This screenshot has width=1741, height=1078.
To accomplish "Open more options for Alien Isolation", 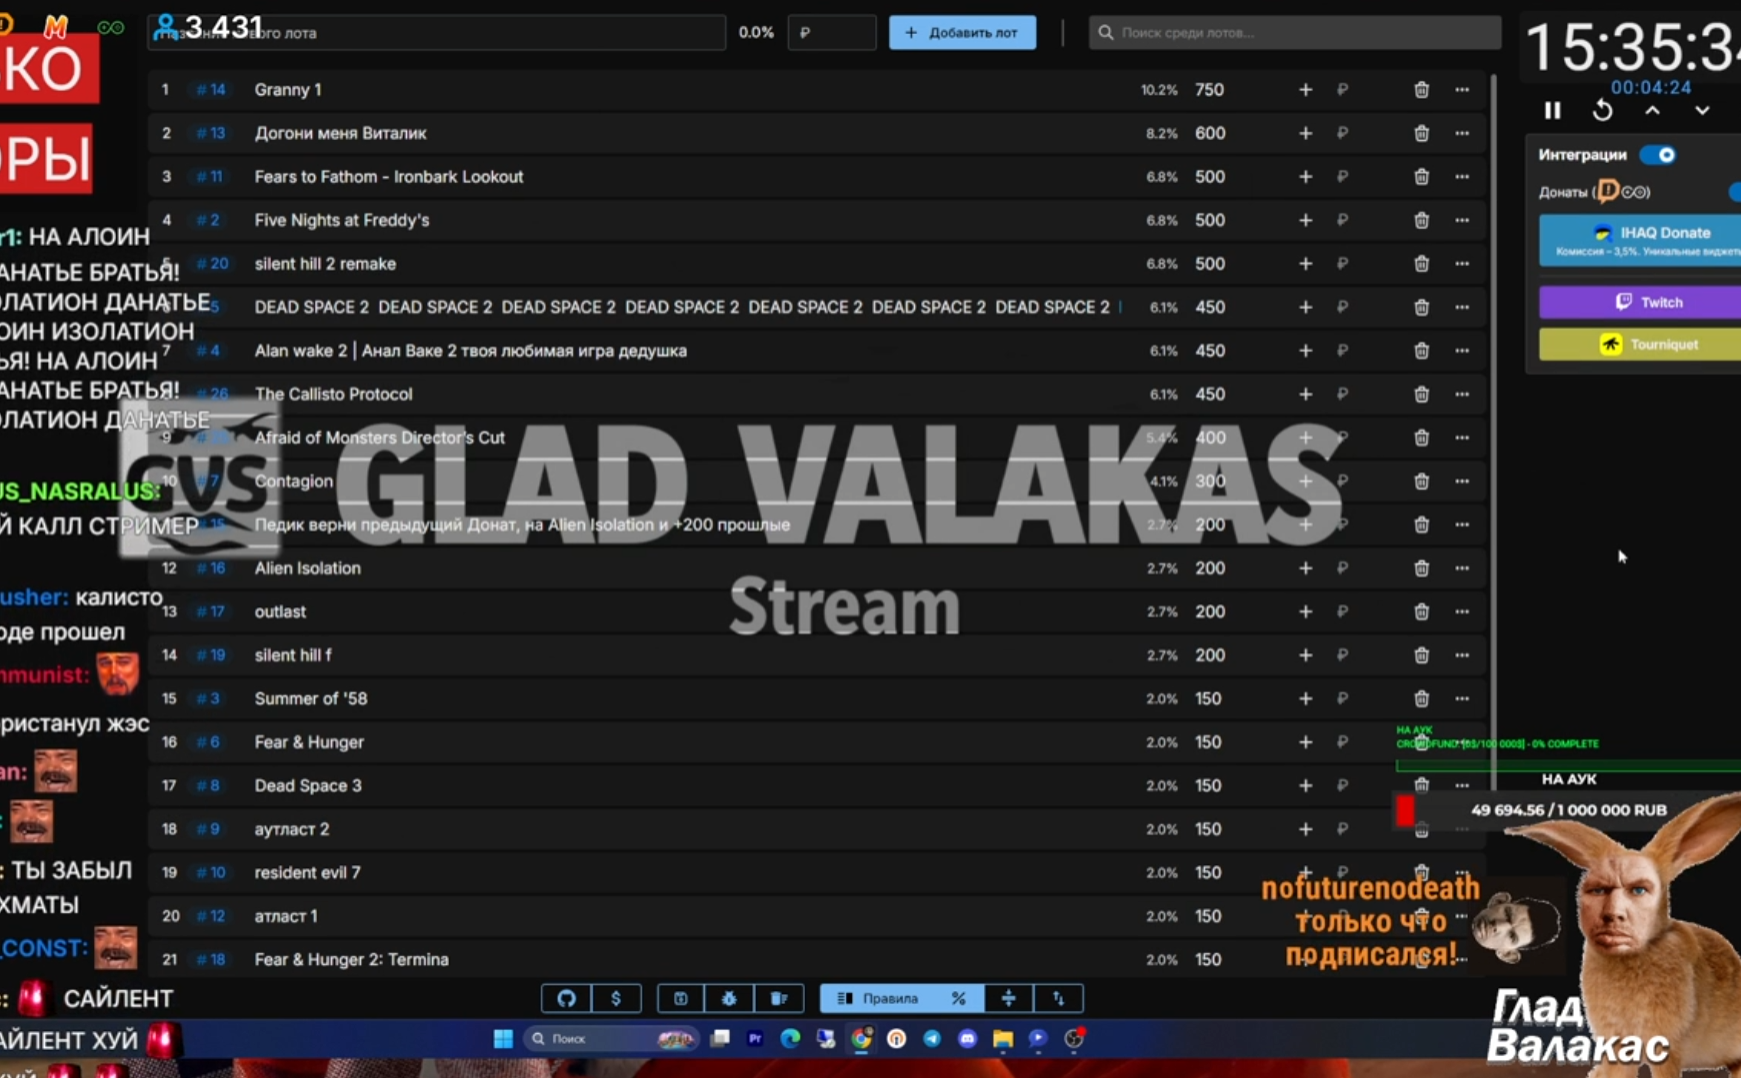I will pyautogui.click(x=1462, y=568).
